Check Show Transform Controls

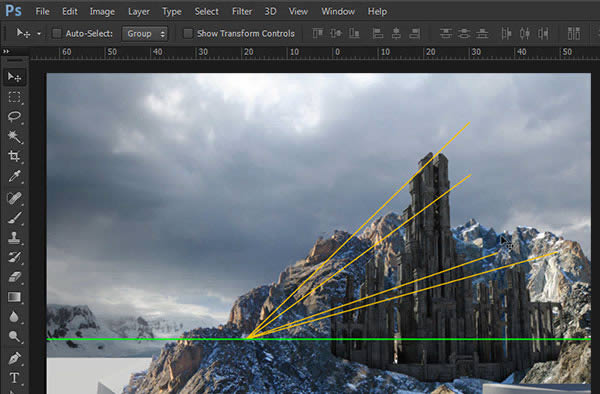188,34
